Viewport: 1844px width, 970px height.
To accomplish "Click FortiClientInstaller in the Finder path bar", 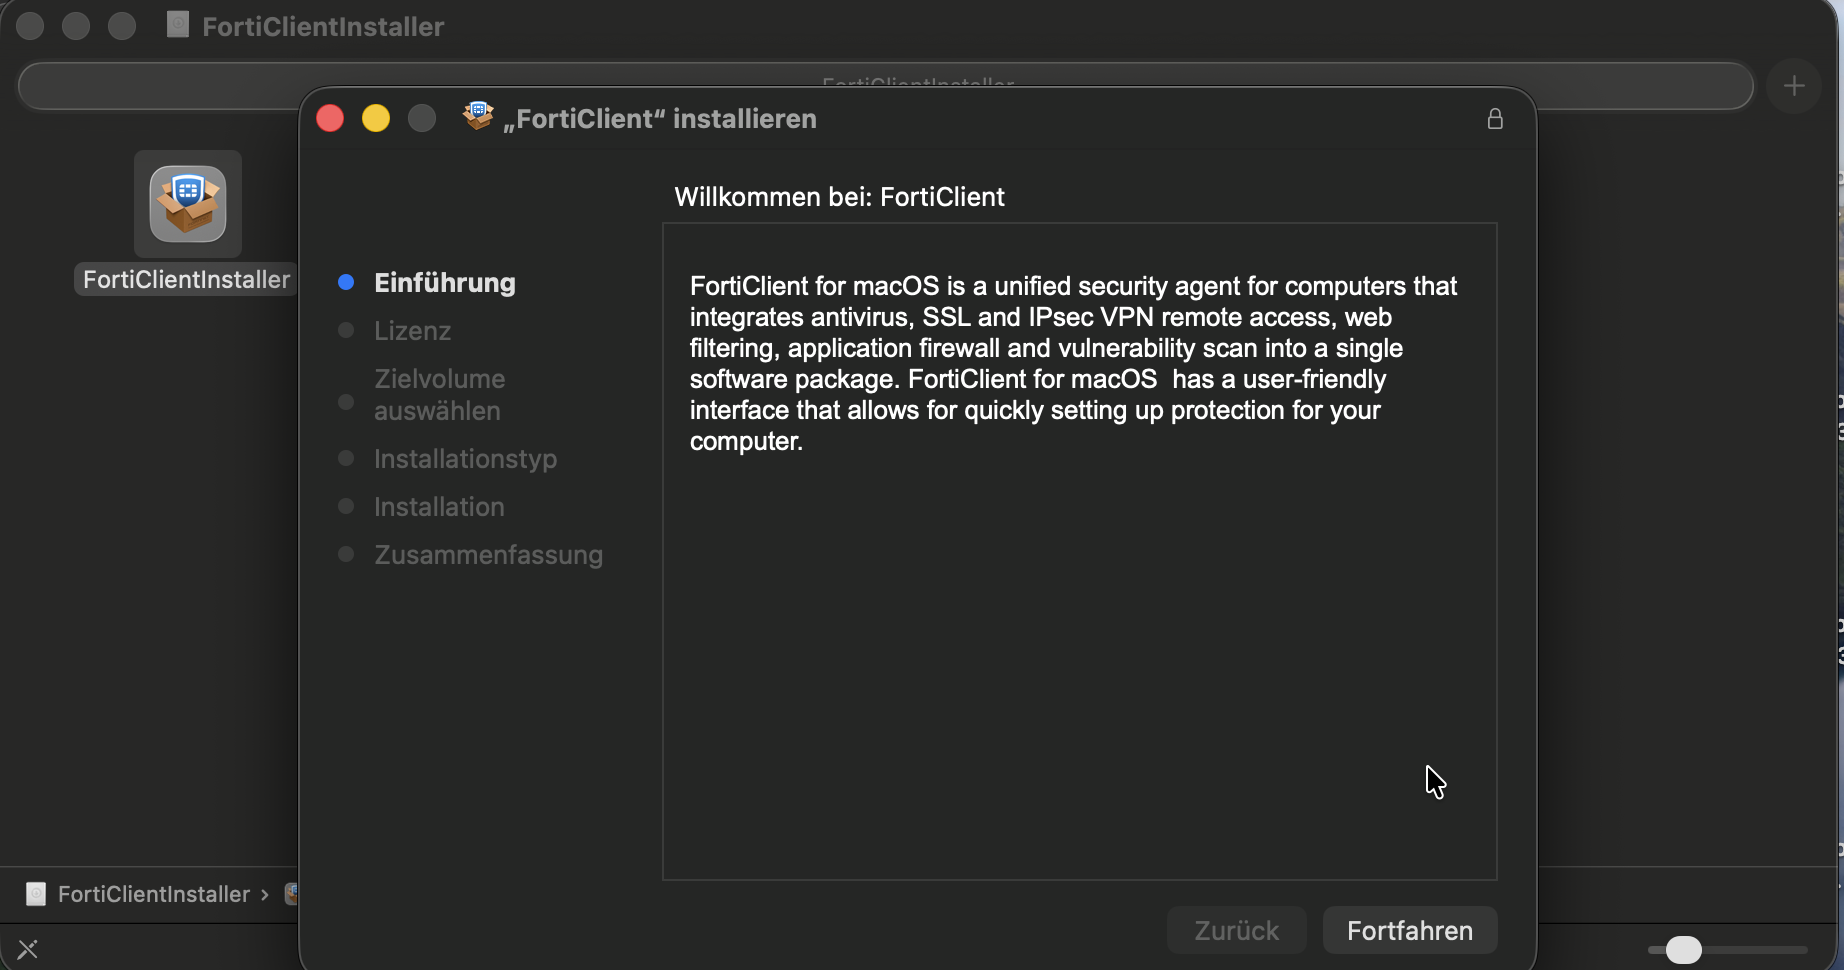I will (x=153, y=894).
